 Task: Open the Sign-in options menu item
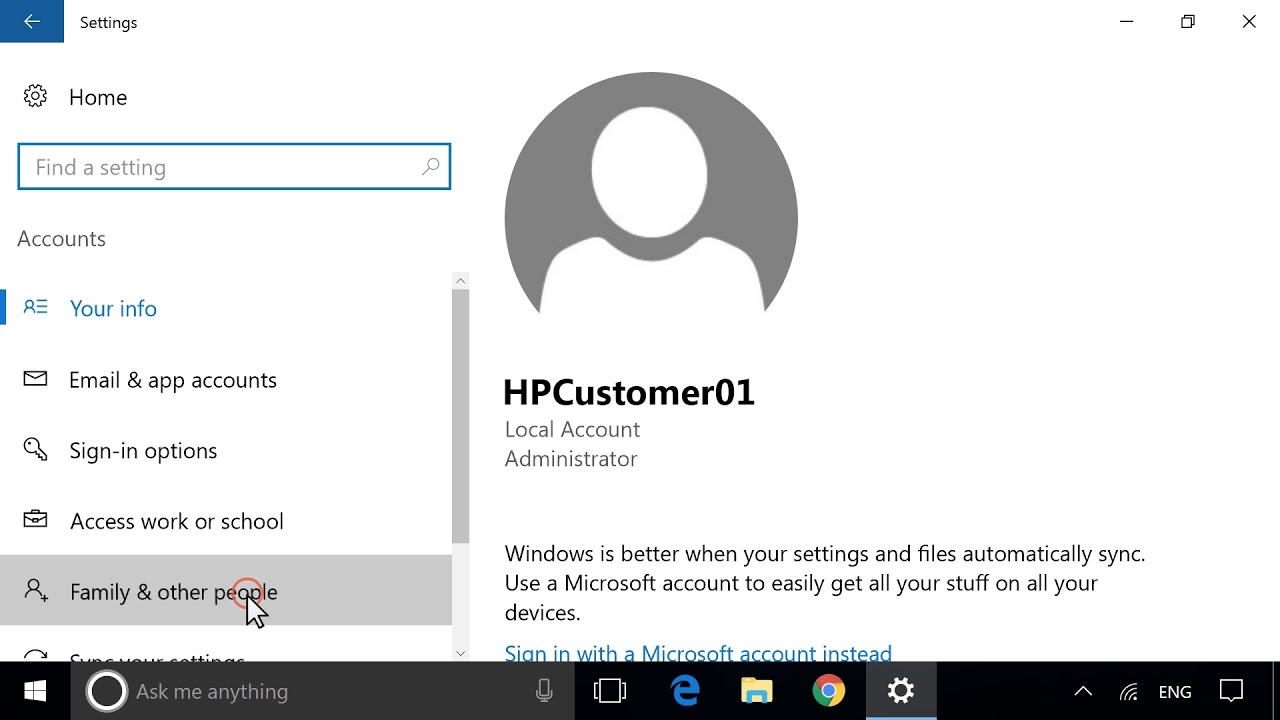226,450
